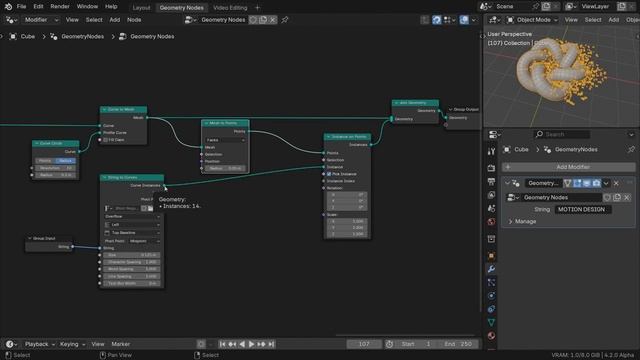Open the modifier extra options dropdown arrow

(606, 183)
